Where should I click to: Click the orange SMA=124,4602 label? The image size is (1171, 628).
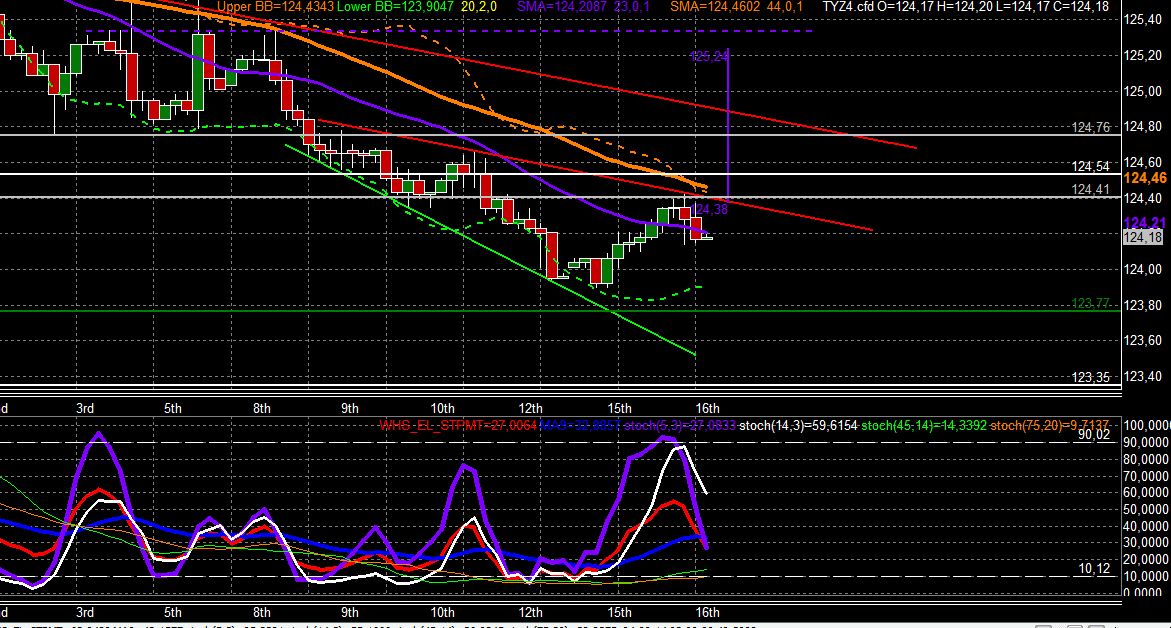715,7
